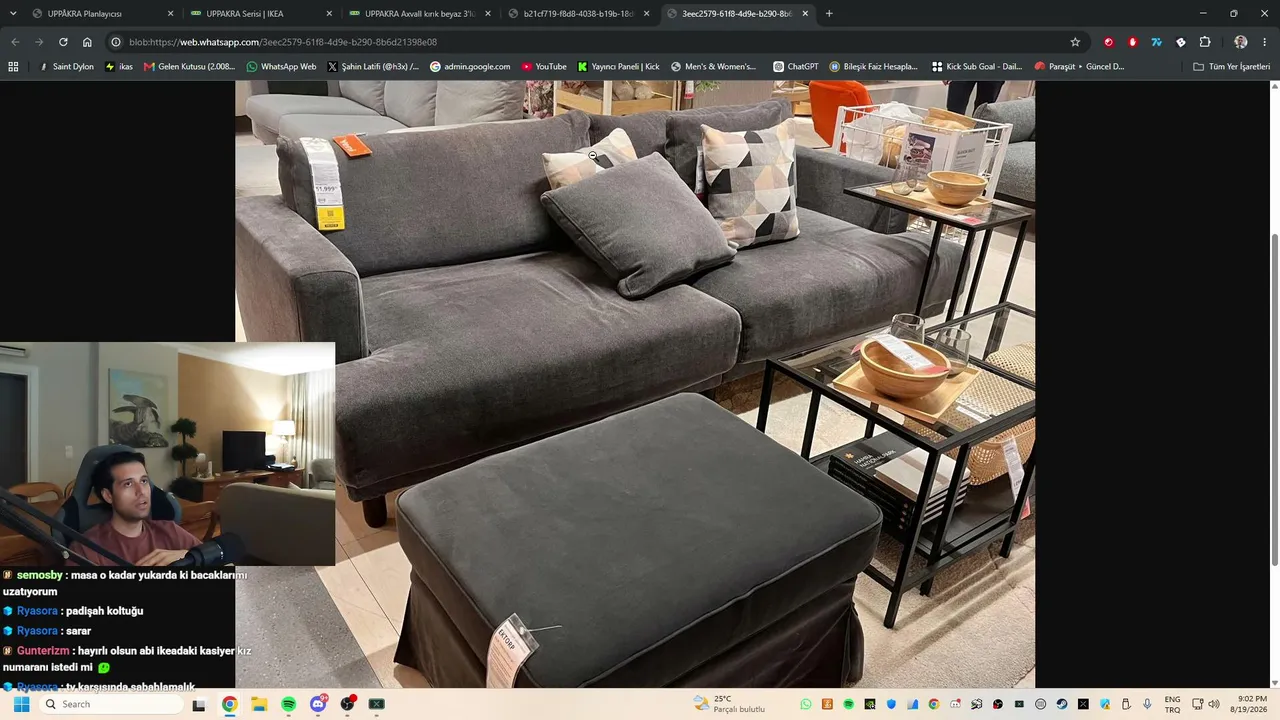The width and height of the screenshot is (1280, 720).
Task: Click the WhatsApp icon in the system tray
Action: click(806, 704)
